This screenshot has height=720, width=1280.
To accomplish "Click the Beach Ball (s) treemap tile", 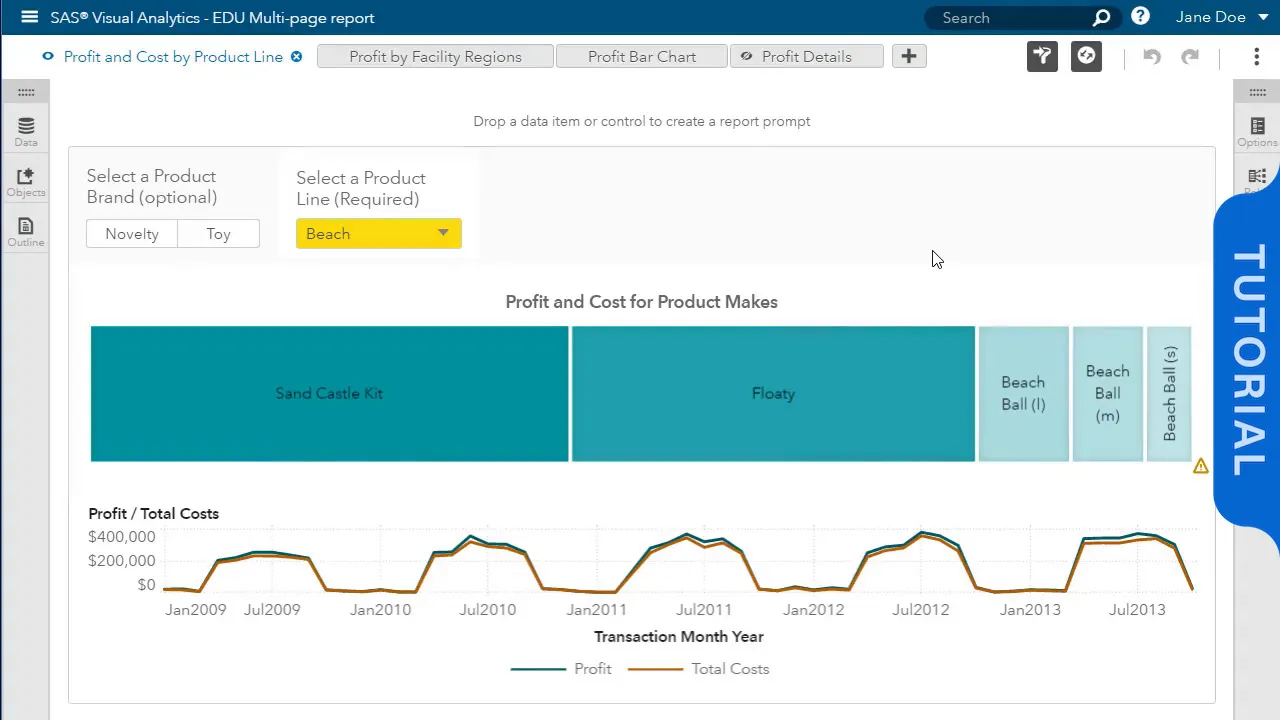I will click(1168, 394).
